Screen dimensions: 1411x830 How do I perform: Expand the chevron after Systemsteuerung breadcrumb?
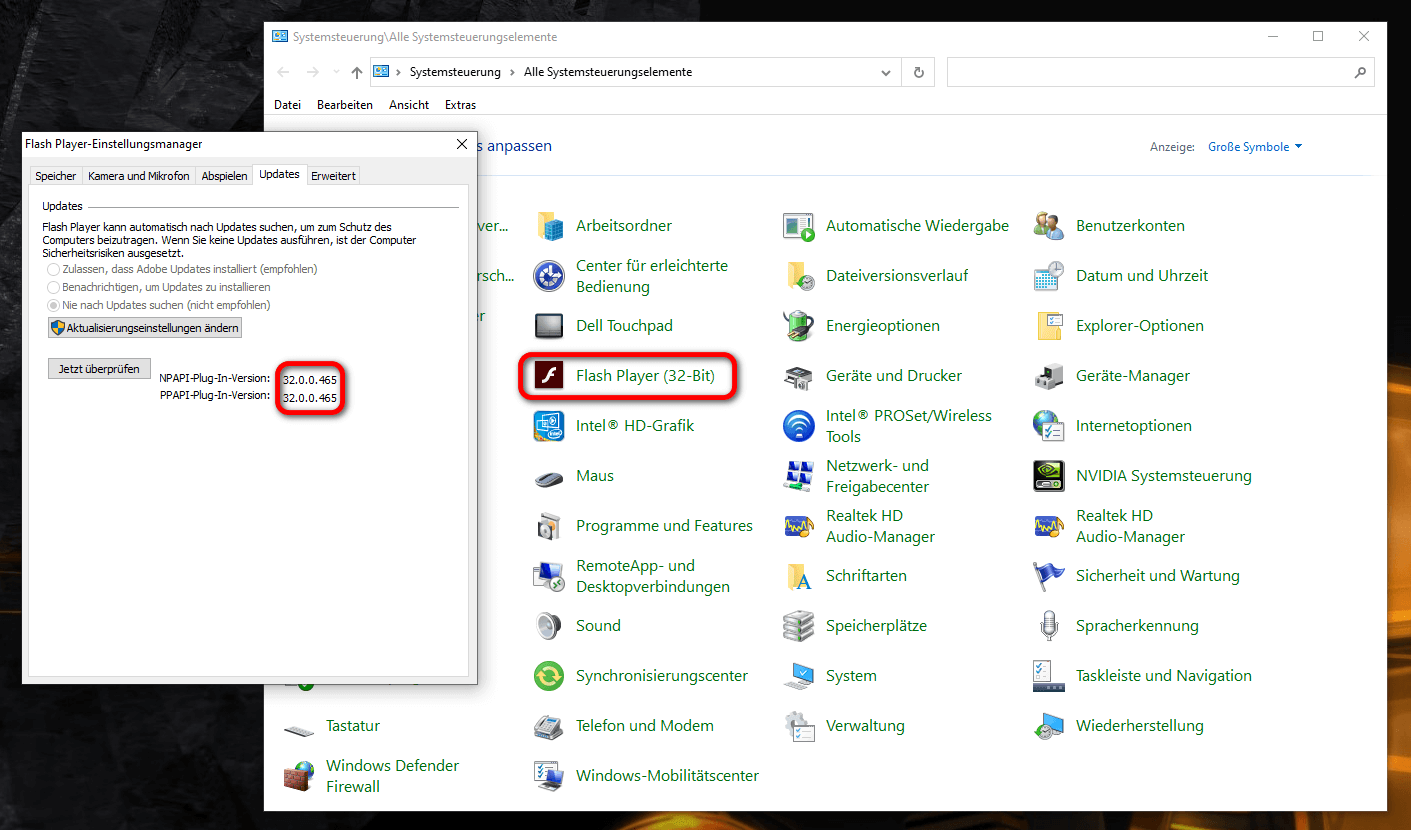point(512,72)
